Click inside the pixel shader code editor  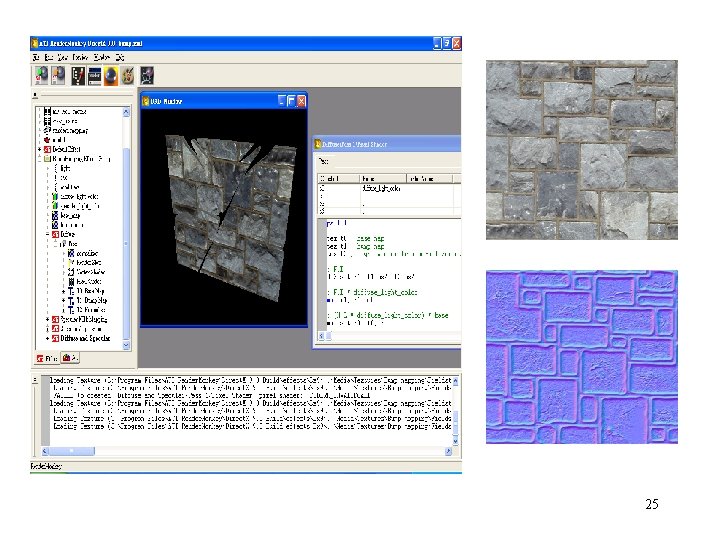coord(394,275)
